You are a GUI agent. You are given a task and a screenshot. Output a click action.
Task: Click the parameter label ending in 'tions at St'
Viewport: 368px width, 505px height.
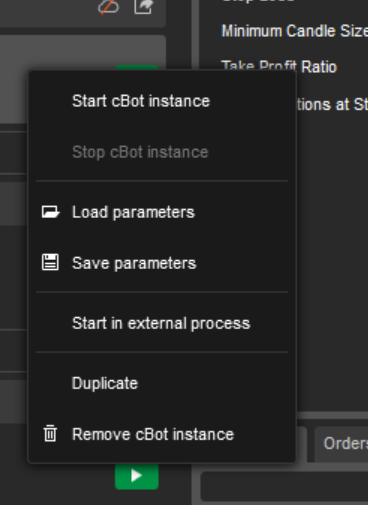click(x=332, y=104)
